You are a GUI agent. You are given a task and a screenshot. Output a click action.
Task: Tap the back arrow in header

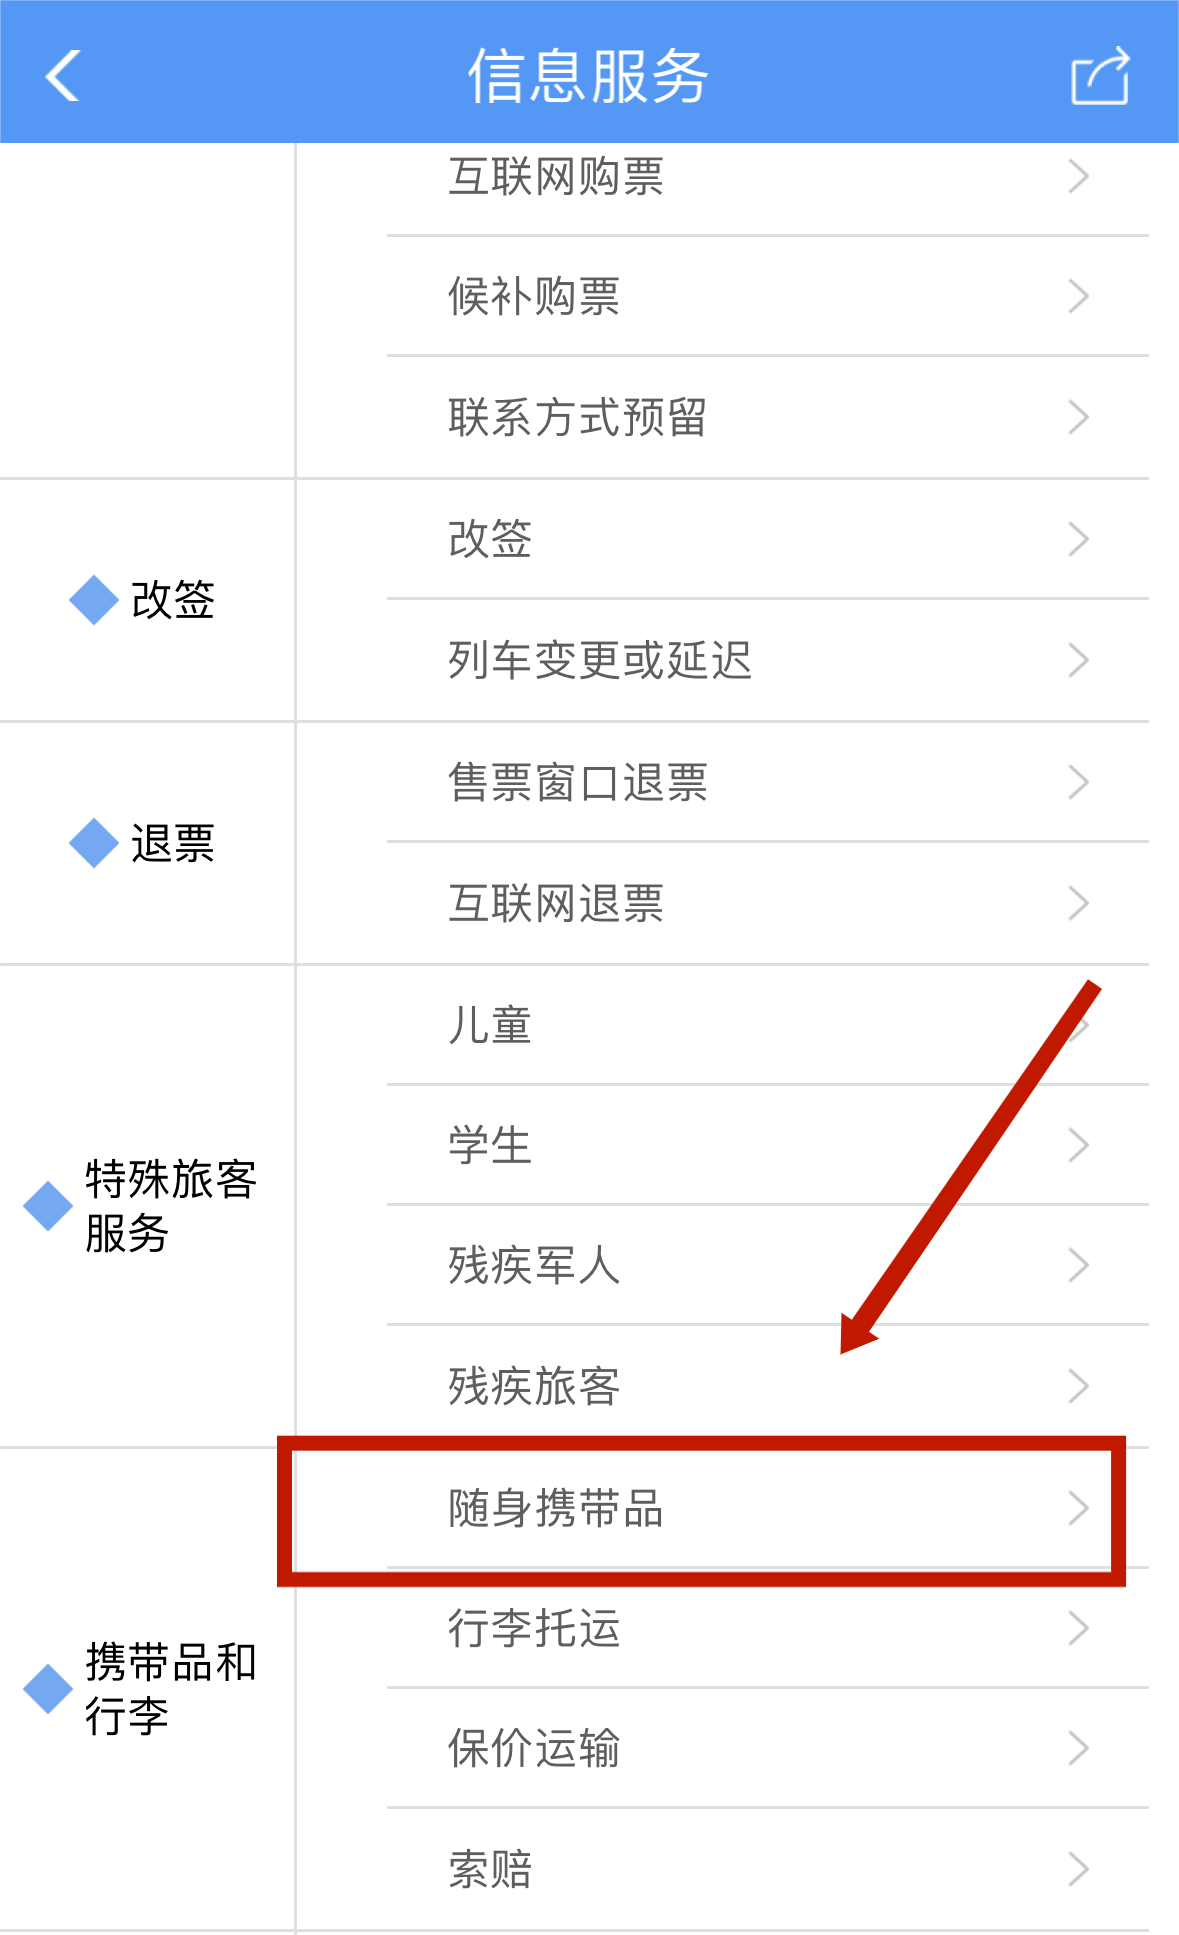(x=62, y=76)
